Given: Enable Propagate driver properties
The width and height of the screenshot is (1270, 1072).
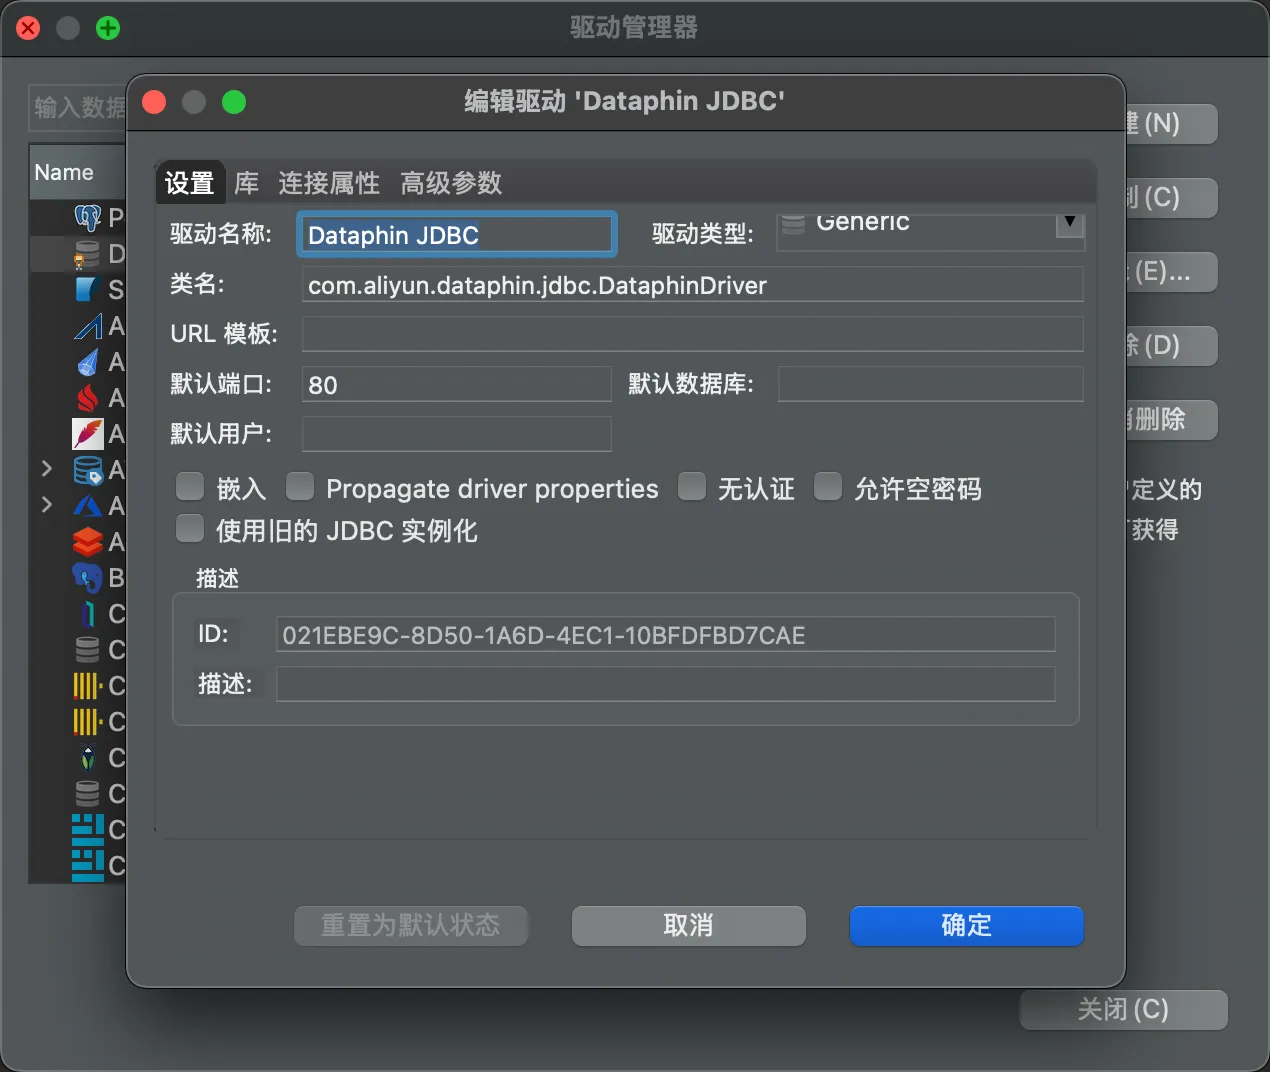Looking at the screenshot, I should 300,487.
